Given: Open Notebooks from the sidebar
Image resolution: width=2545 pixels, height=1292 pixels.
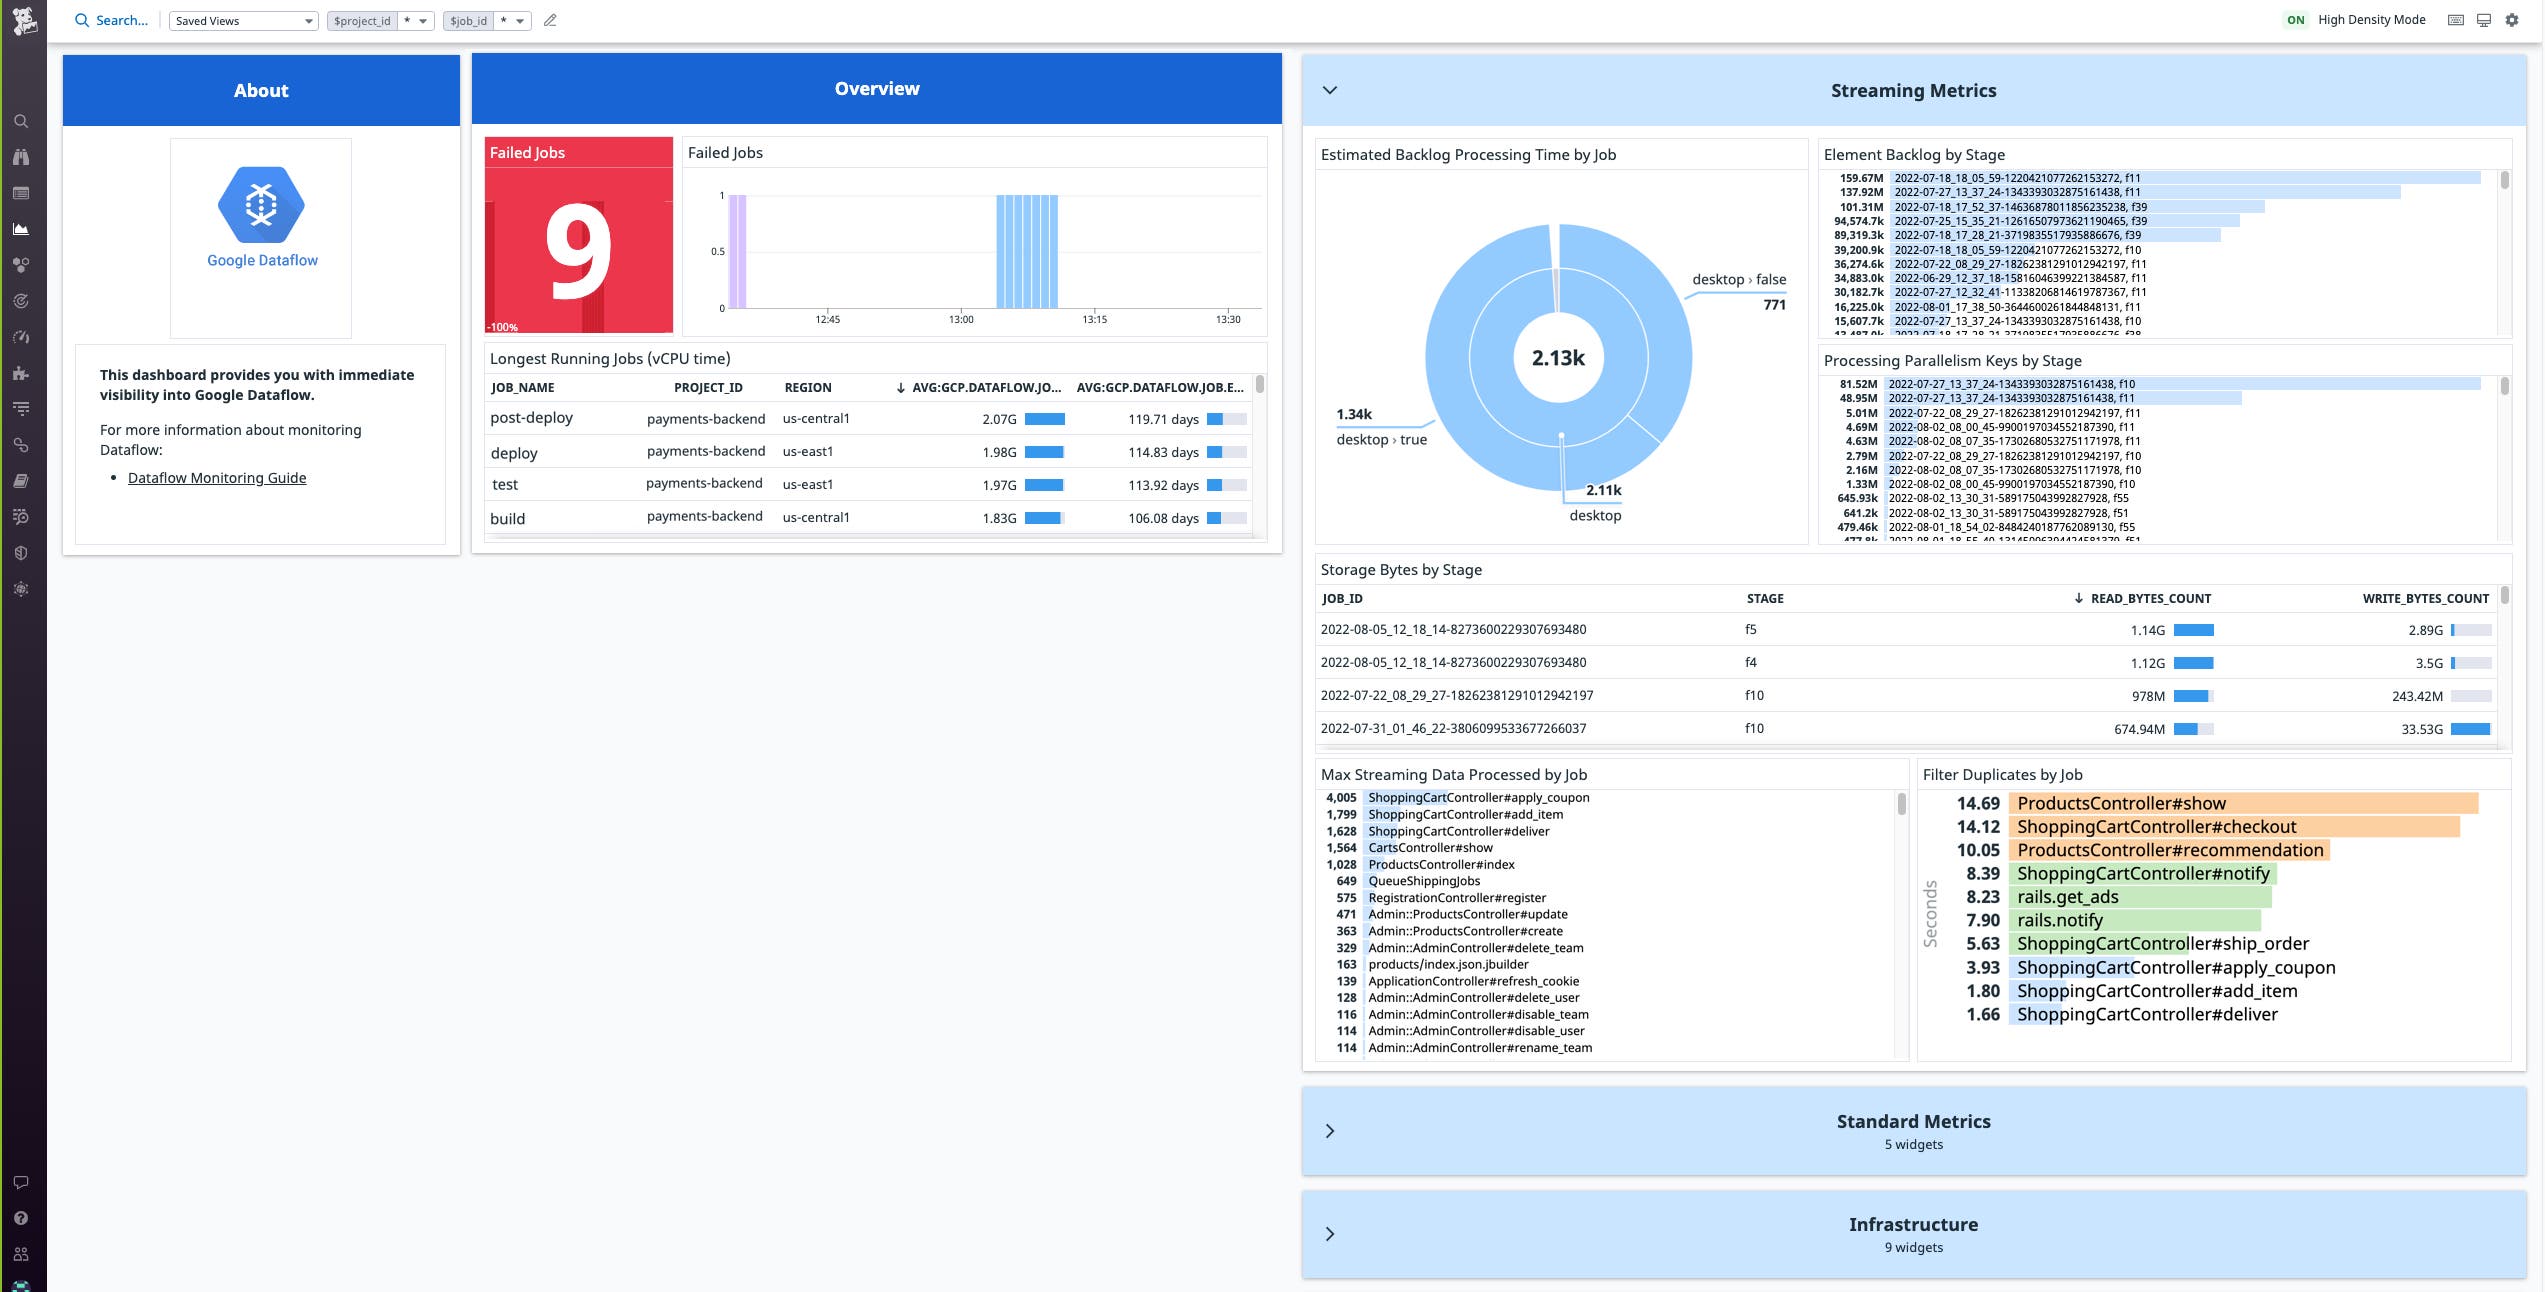Looking at the screenshot, I should point(22,480).
